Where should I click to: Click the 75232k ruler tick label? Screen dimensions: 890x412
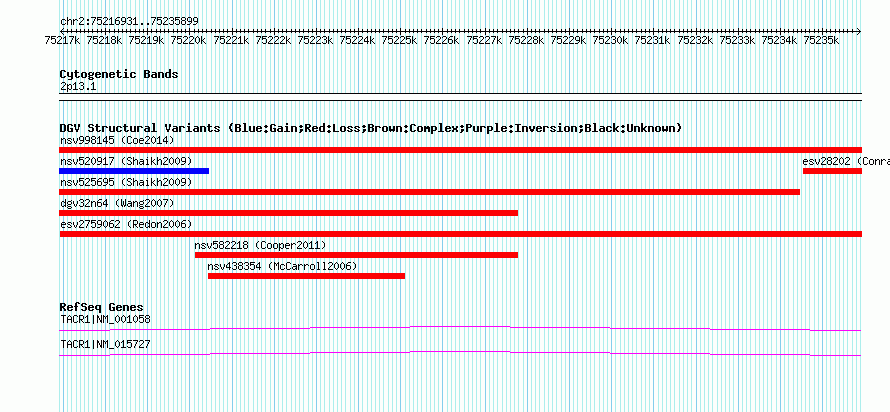[695, 40]
